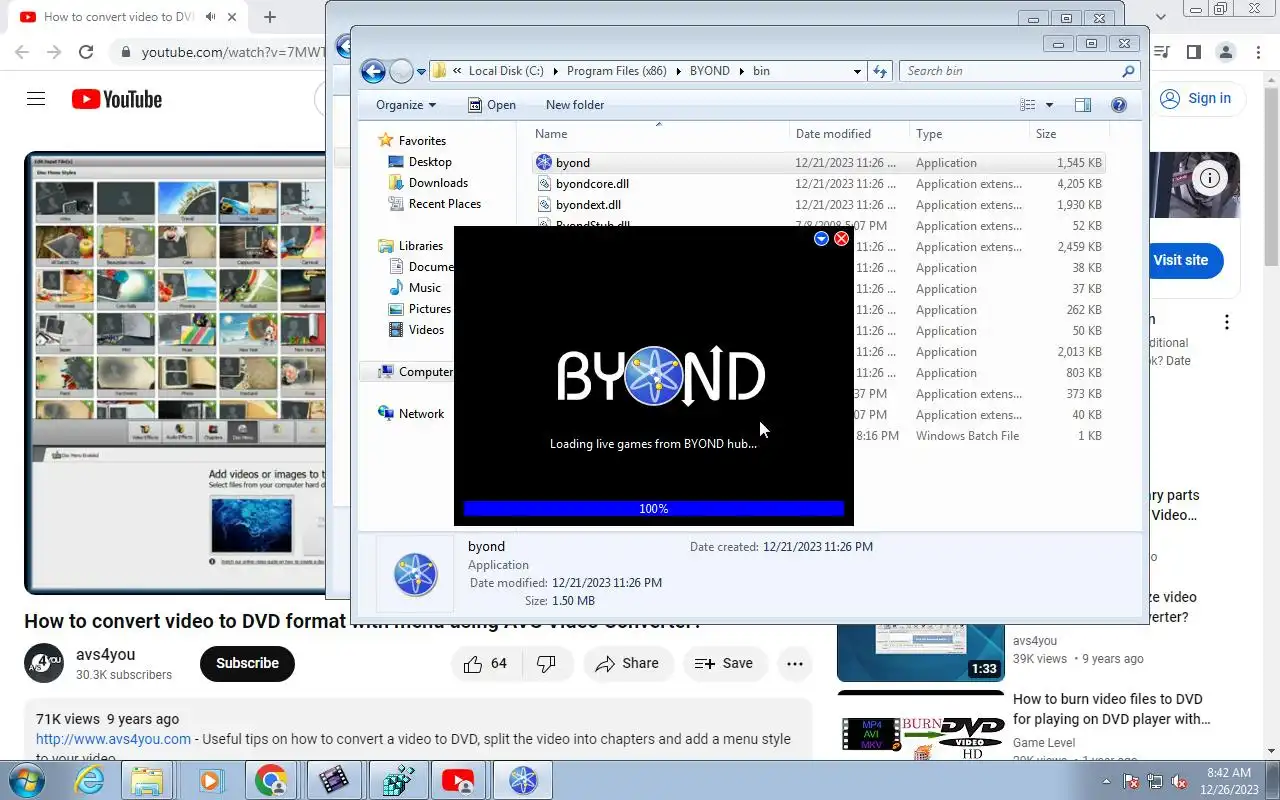This screenshot has width=1280, height=800.
Task: Open the Music library
Action: pyautogui.click(x=425, y=288)
